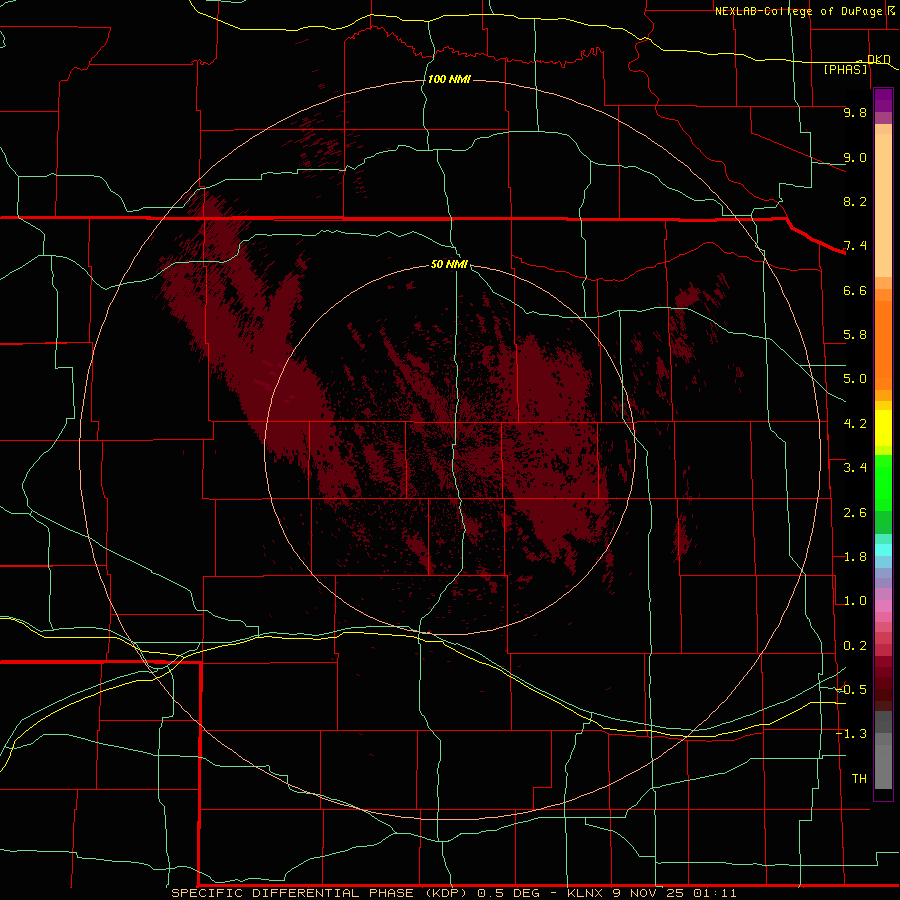Click the 2.6 value on the scale
Image resolution: width=900 pixels, height=900 pixels.
(855, 513)
